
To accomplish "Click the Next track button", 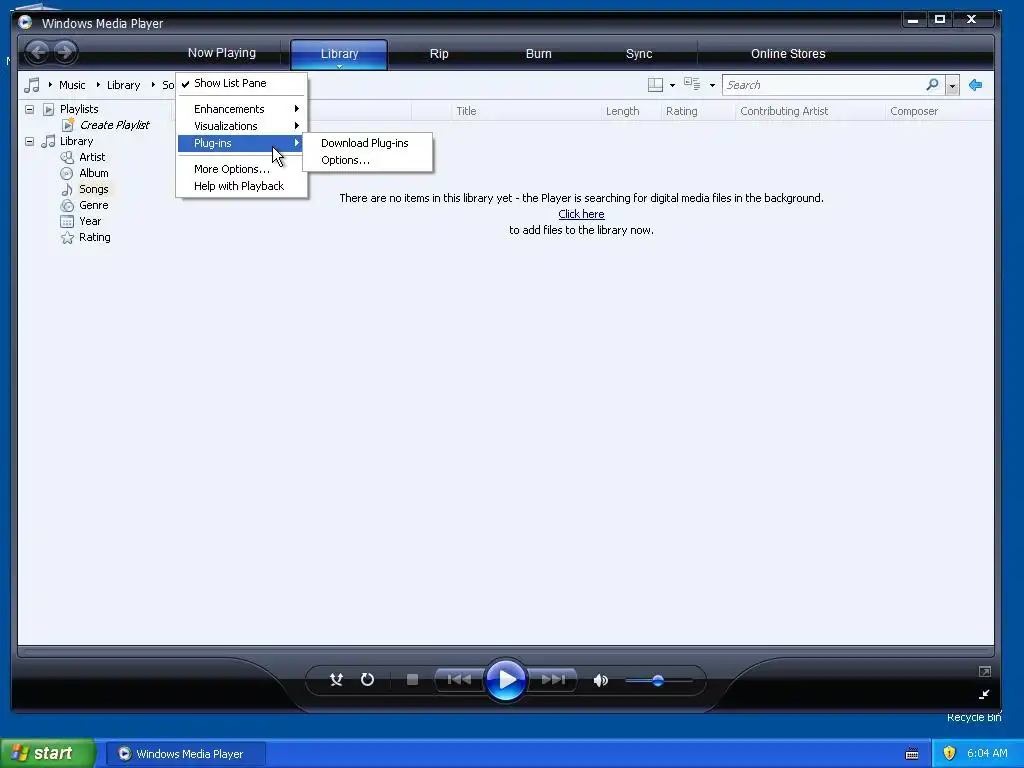I will point(553,680).
